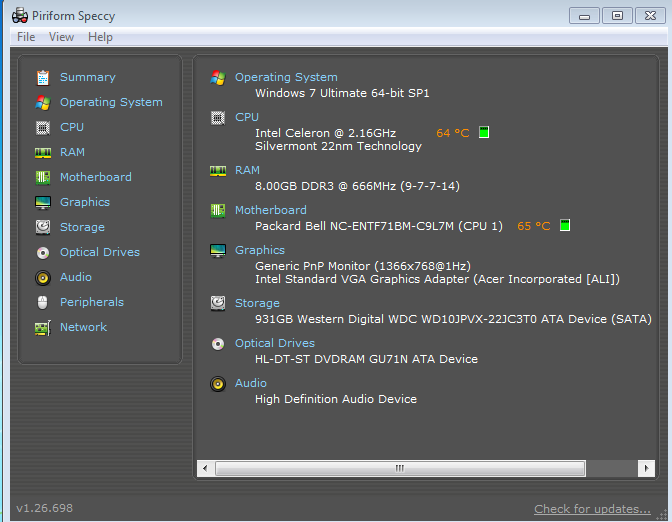
Task: Click the 64 °C CPU temperature value
Action: (453, 133)
